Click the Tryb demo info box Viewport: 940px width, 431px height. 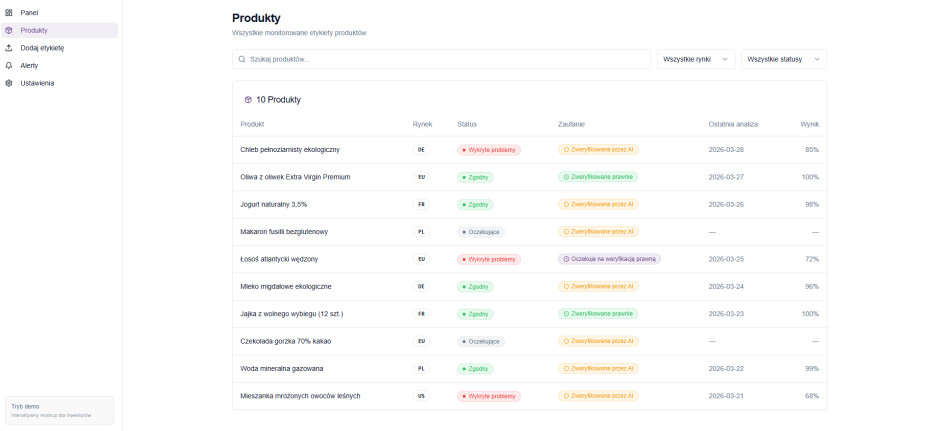[x=60, y=410]
